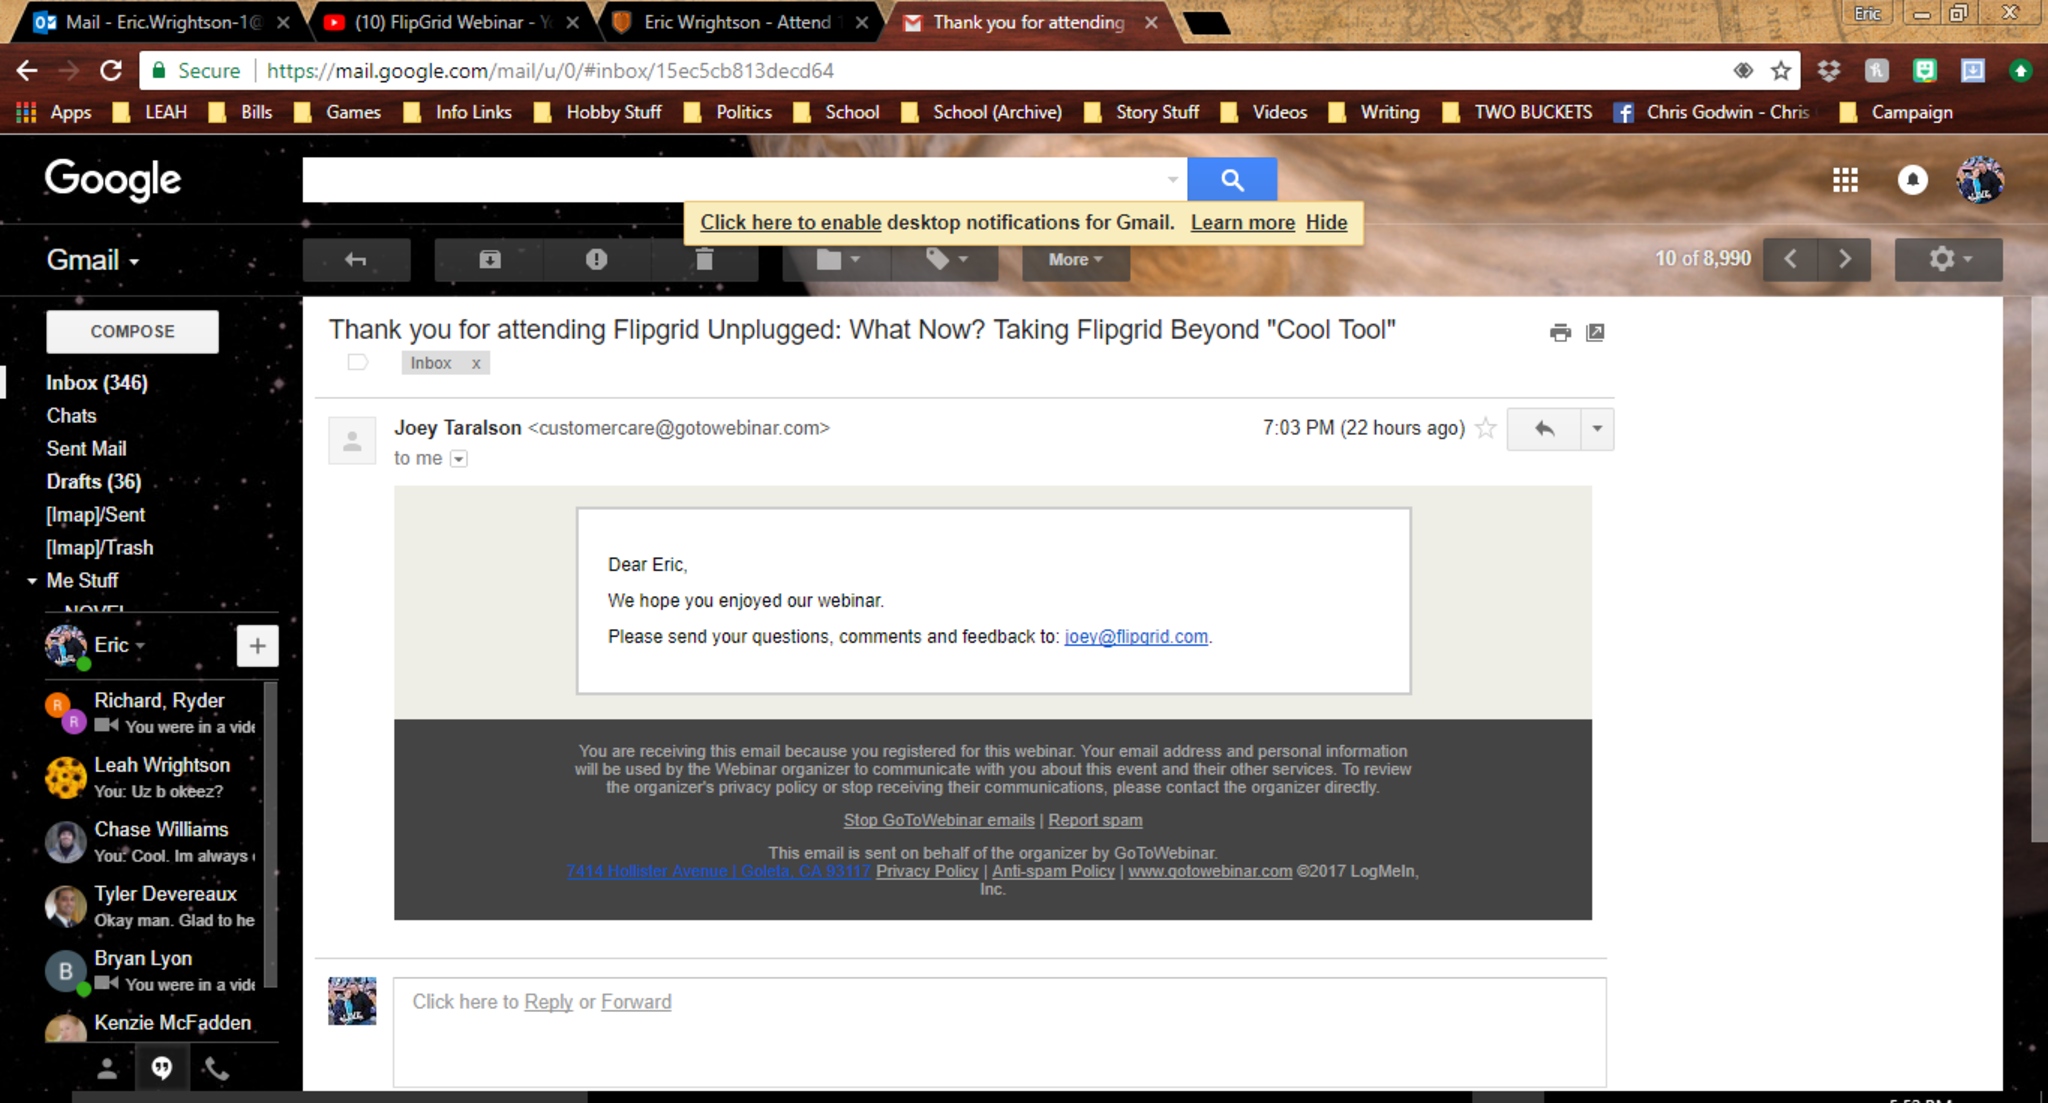This screenshot has width=2048, height=1103.
Task: Click the Archive icon in toolbar
Action: (x=489, y=260)
